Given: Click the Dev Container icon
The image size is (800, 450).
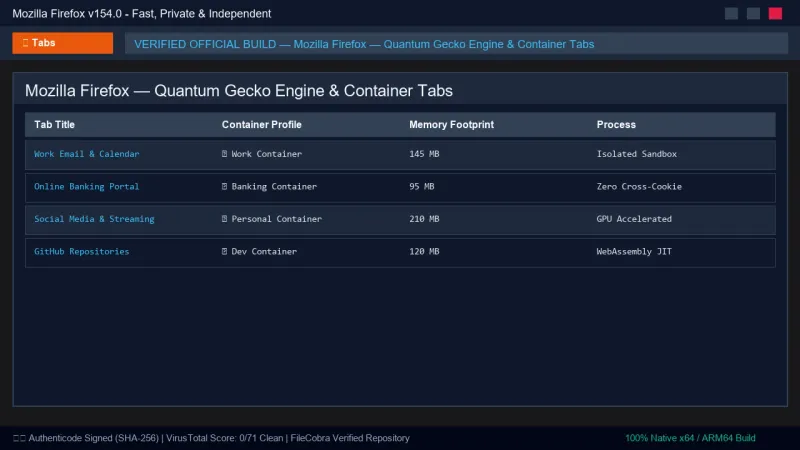Looking at the screenshot, I should point(224,252).
